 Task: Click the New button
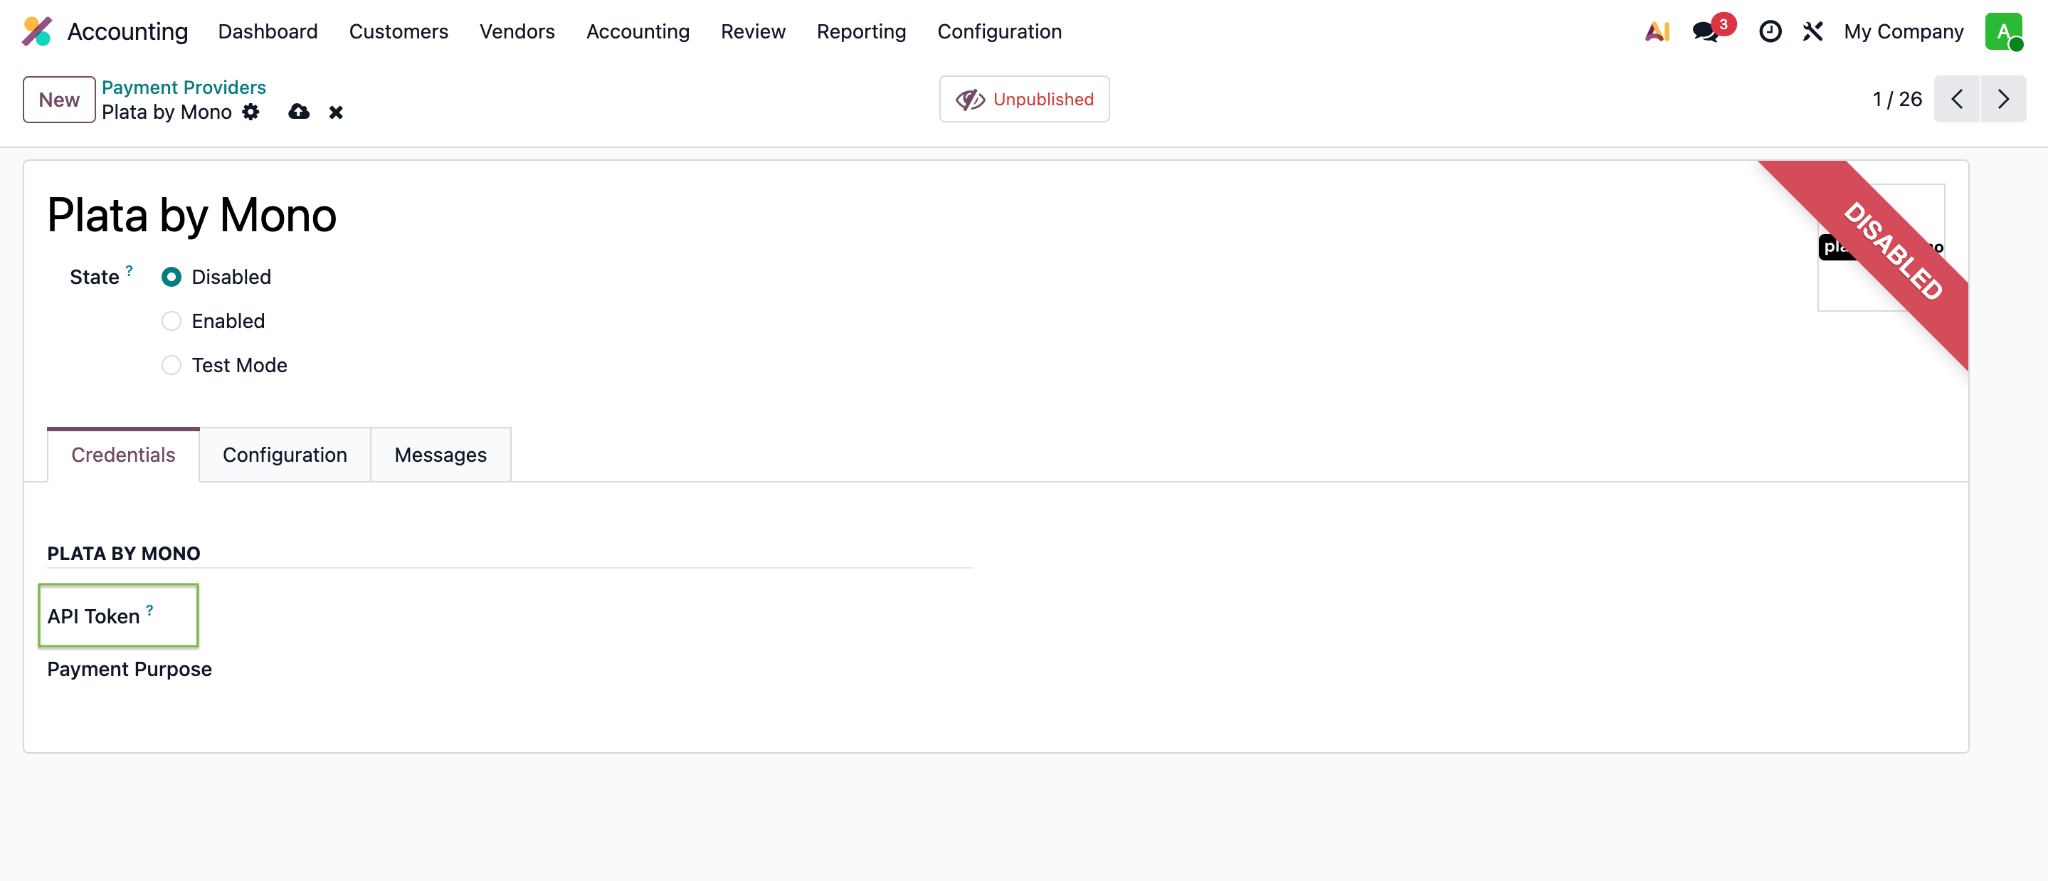(x=59, y=99)
